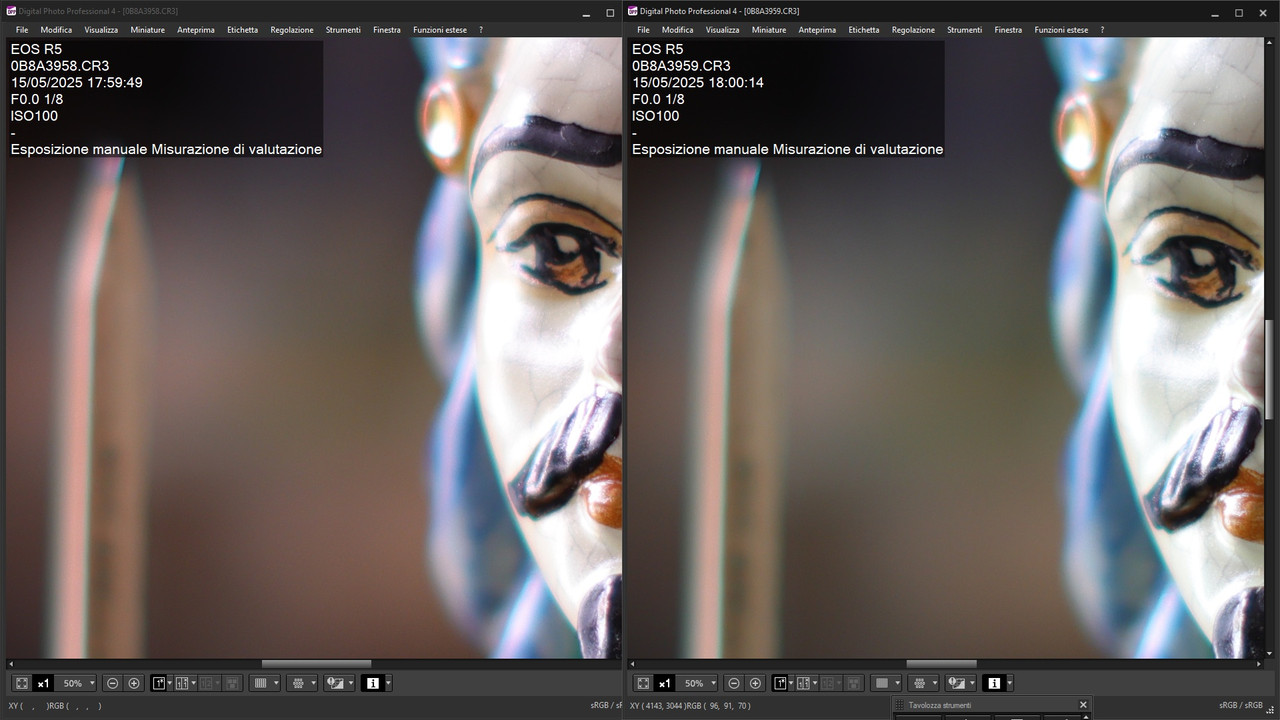Expand split-view options arrow in 0B8A3958.CR3 window
This screenshot has height=720, width=1280.
click(194, 683)
